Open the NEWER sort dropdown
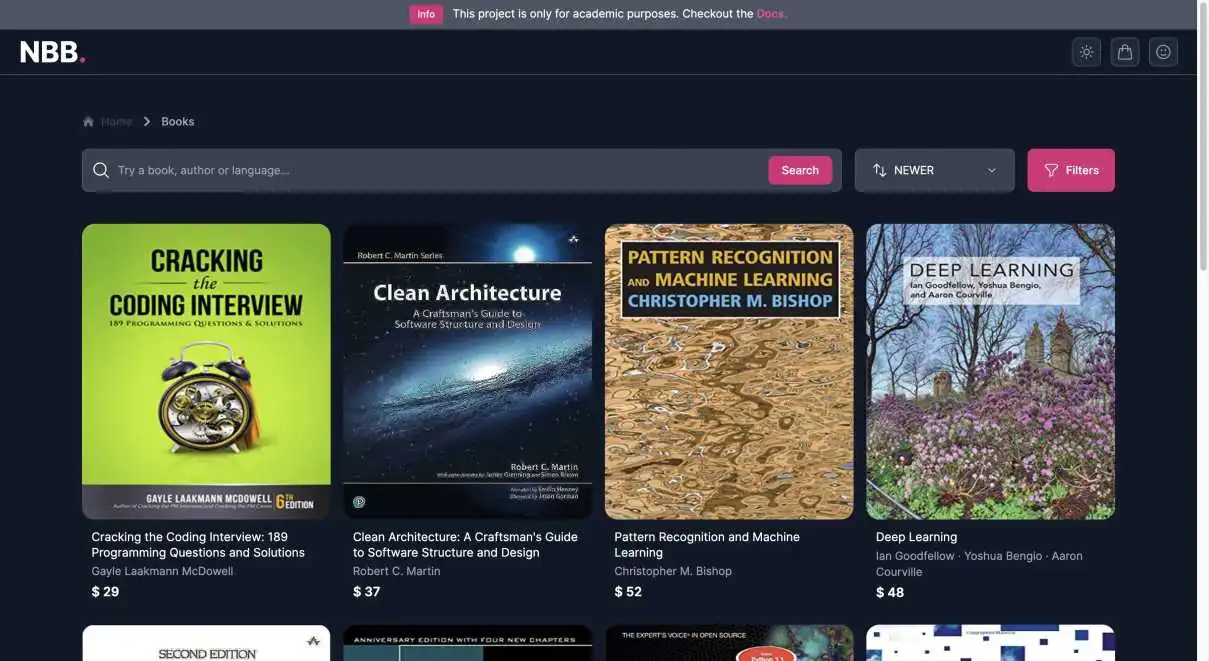 coord(934,170)
